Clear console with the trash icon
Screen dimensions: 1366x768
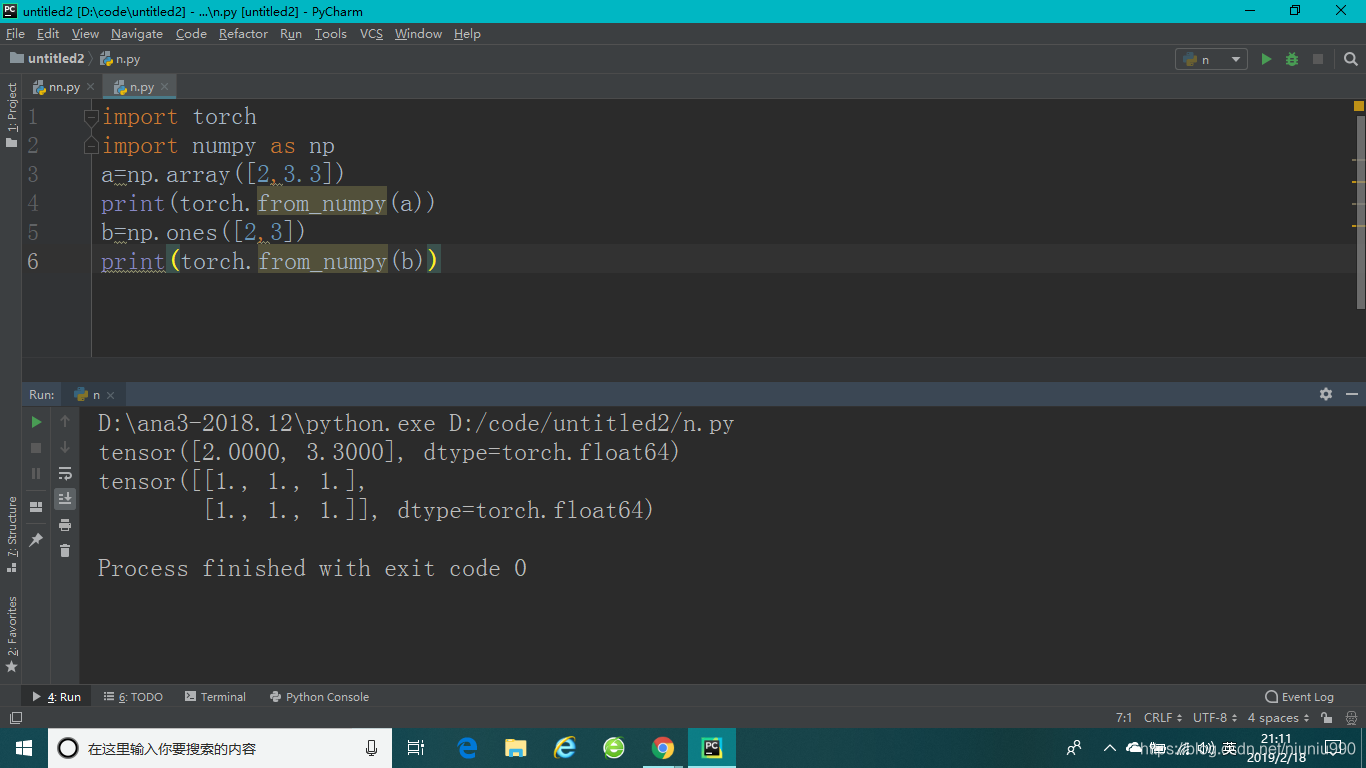(x=65, y=550)
